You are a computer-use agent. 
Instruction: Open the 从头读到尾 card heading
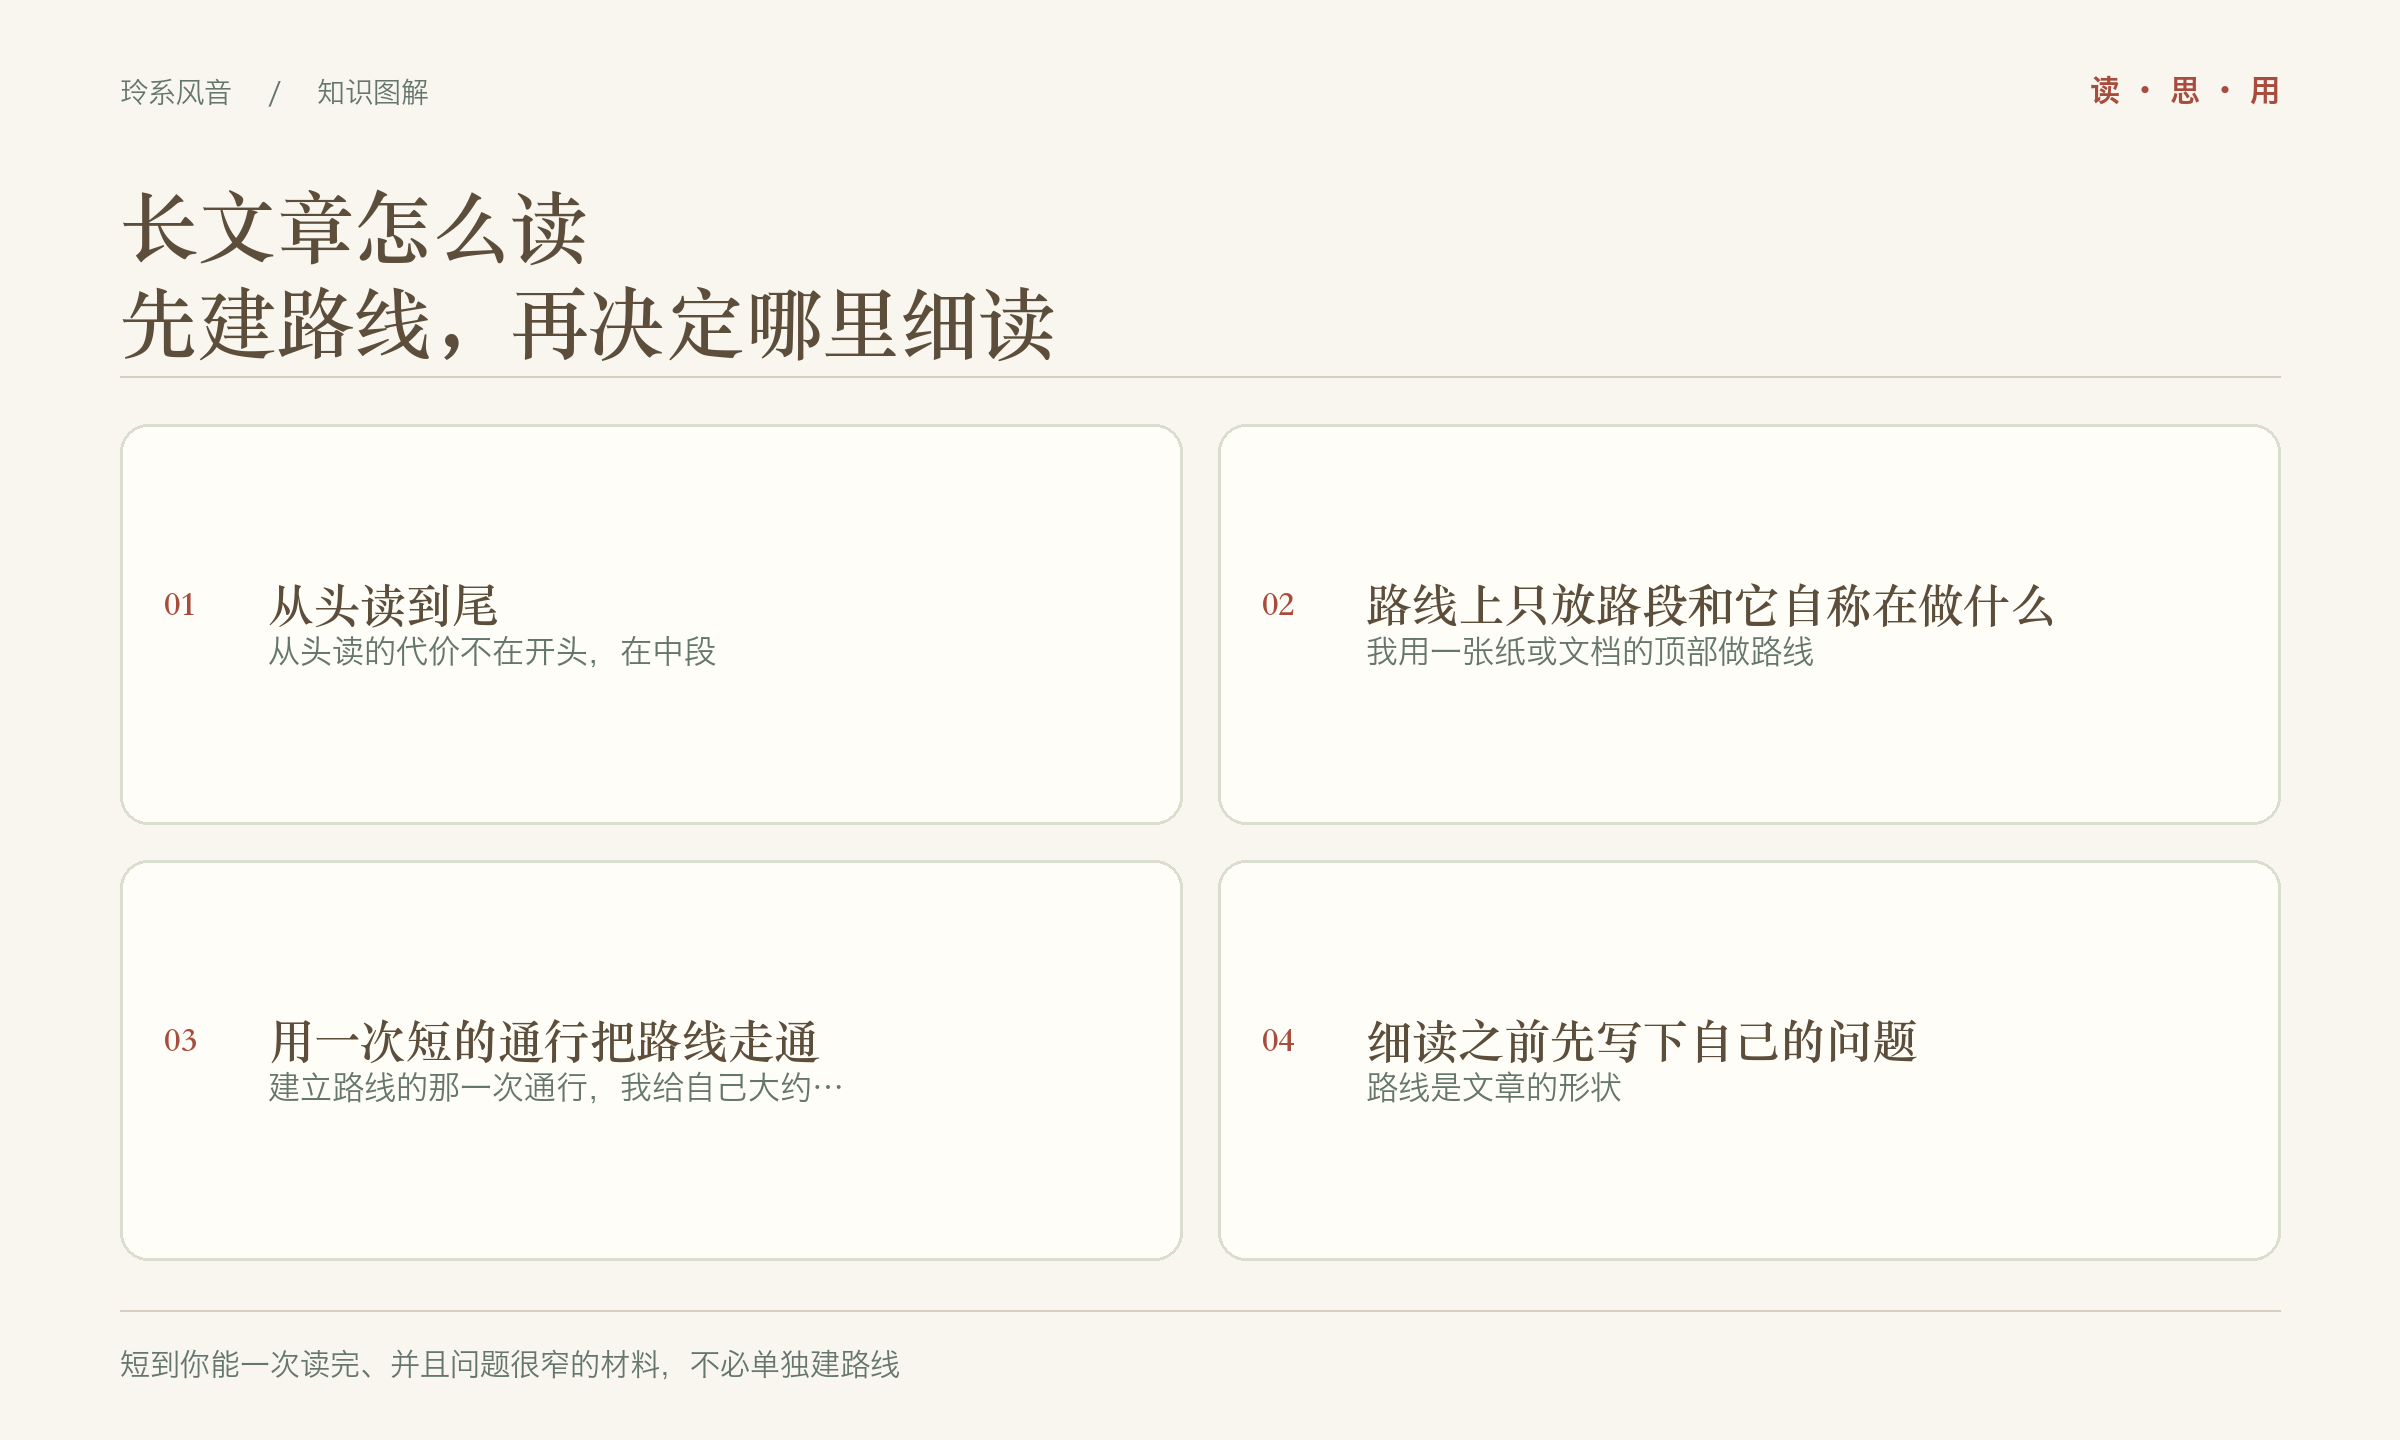point(384,605)
